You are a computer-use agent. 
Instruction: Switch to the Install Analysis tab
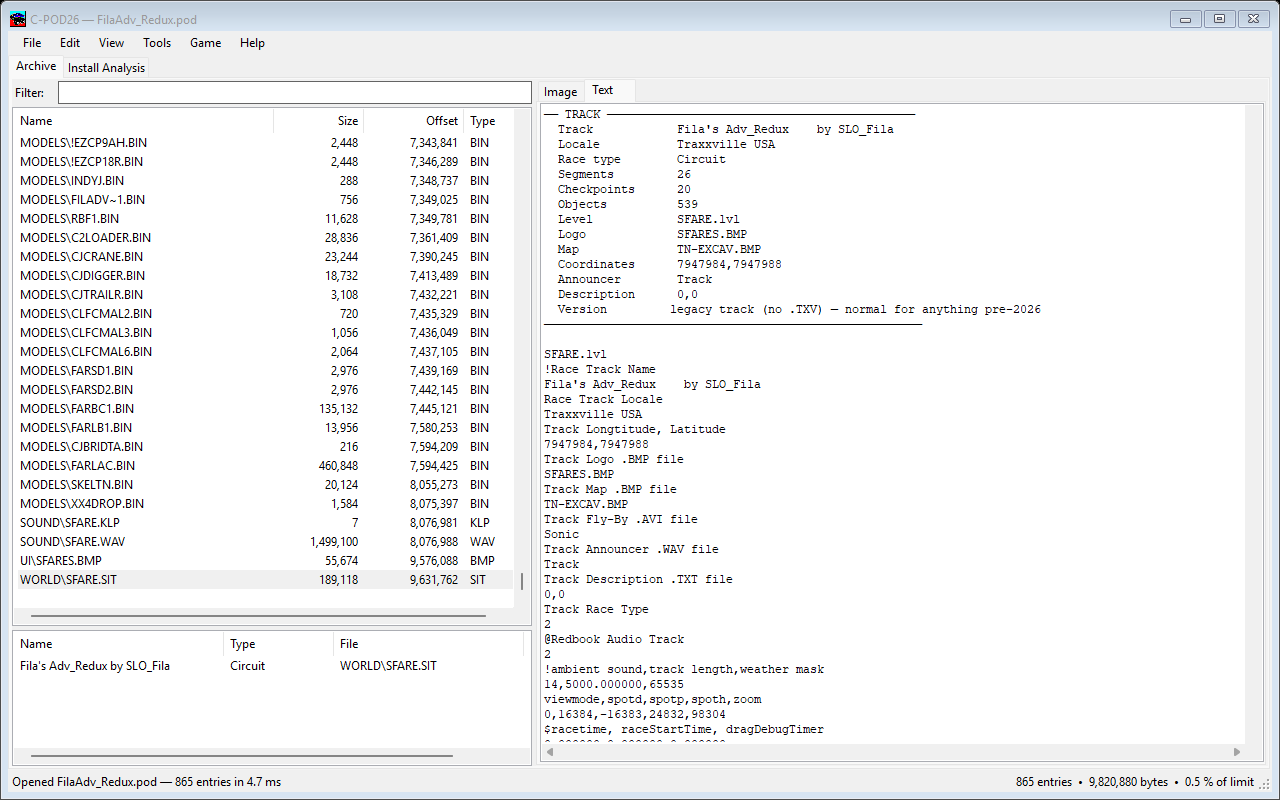106,68
